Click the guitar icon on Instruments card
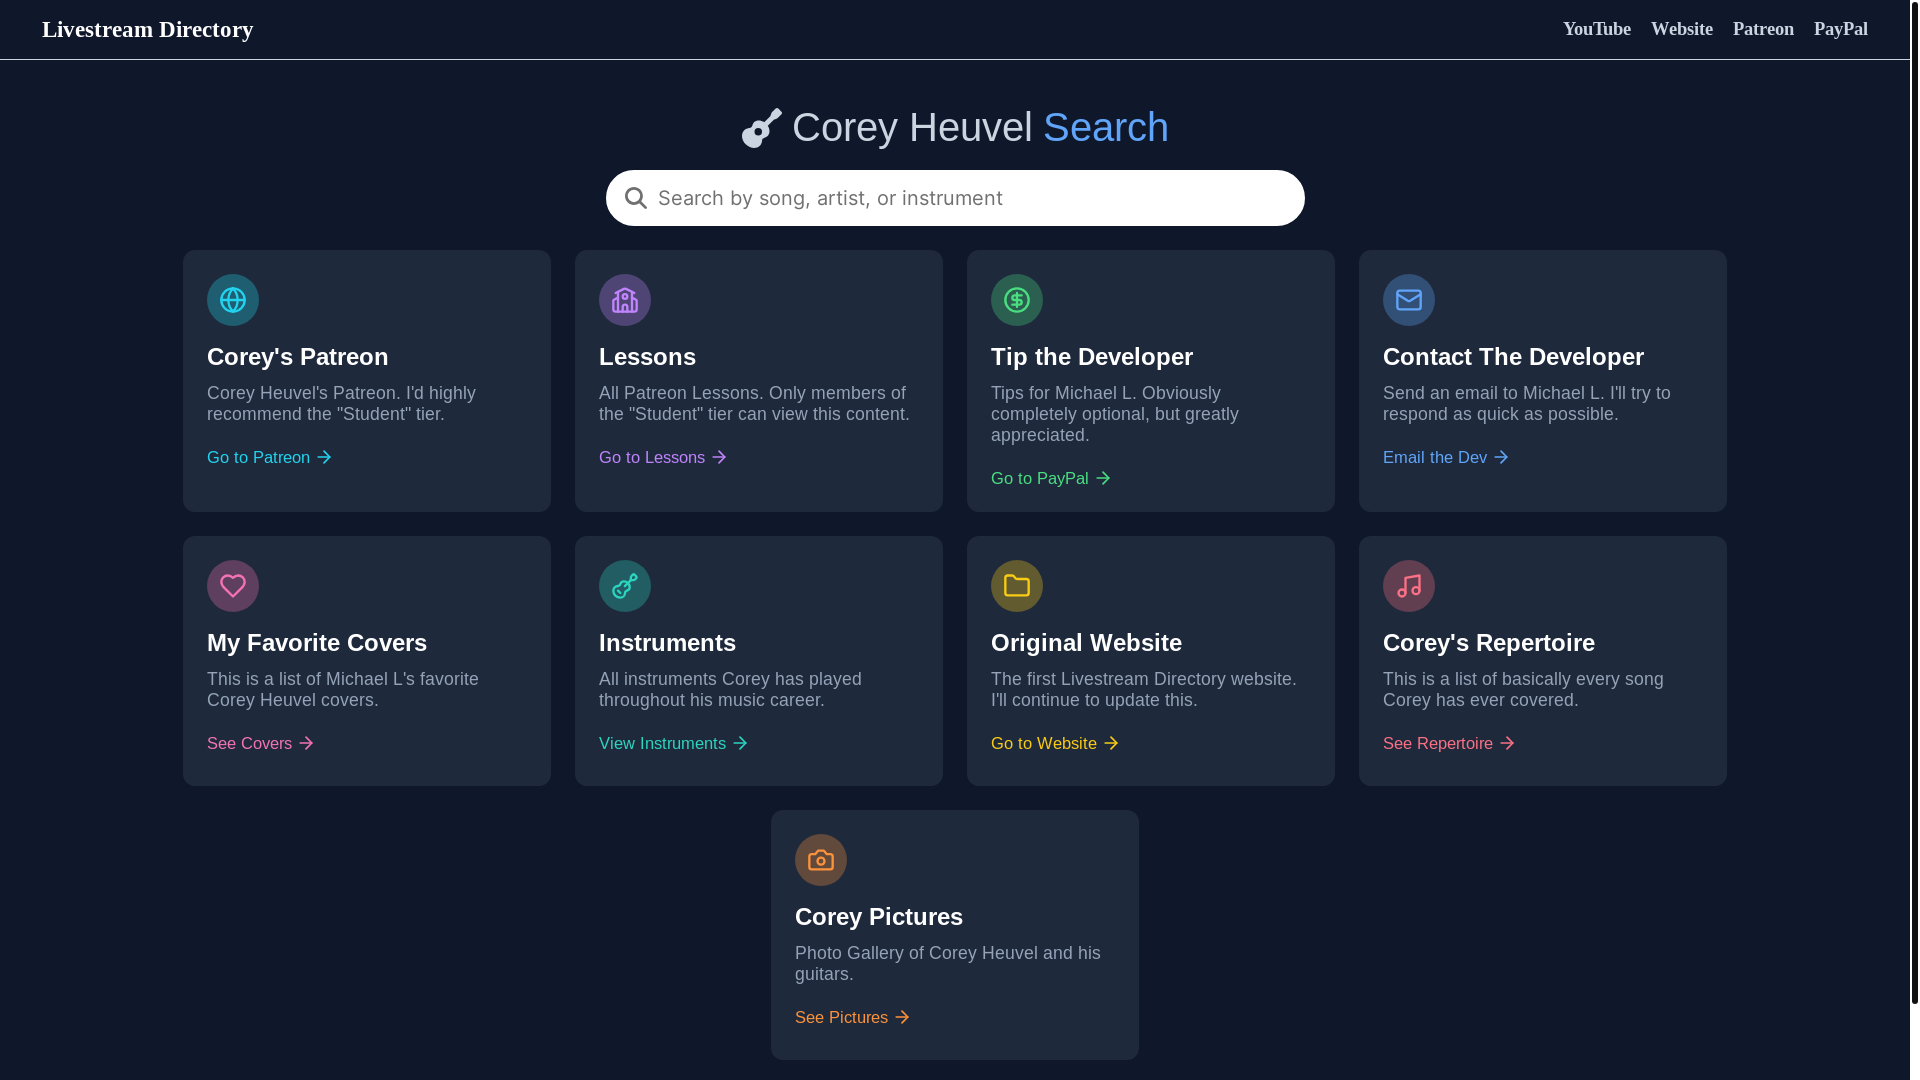The image size is (1920, 1080). pos(625,586)
